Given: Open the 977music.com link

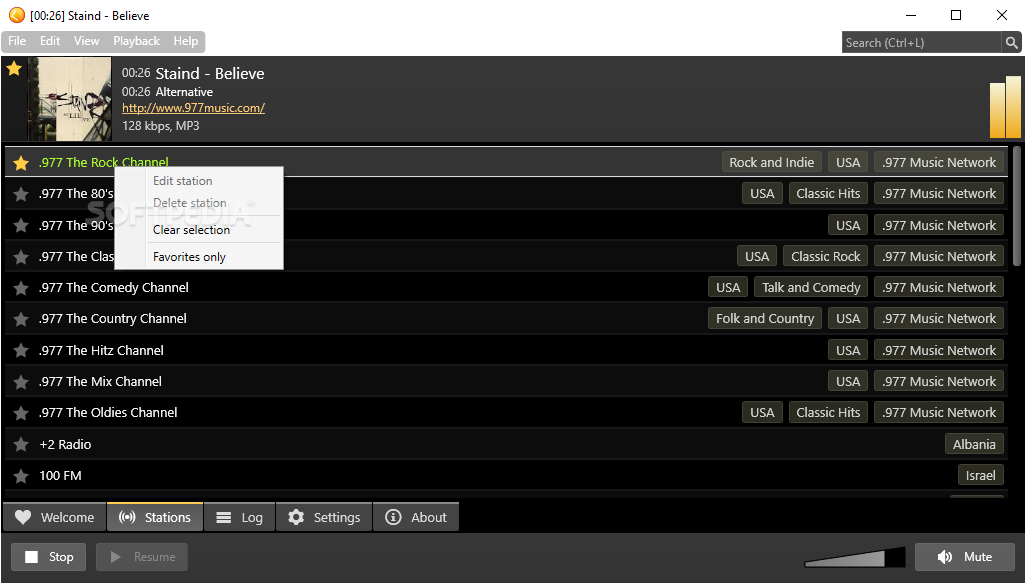Looking at the screenshot, I should (x=193, y=108).
